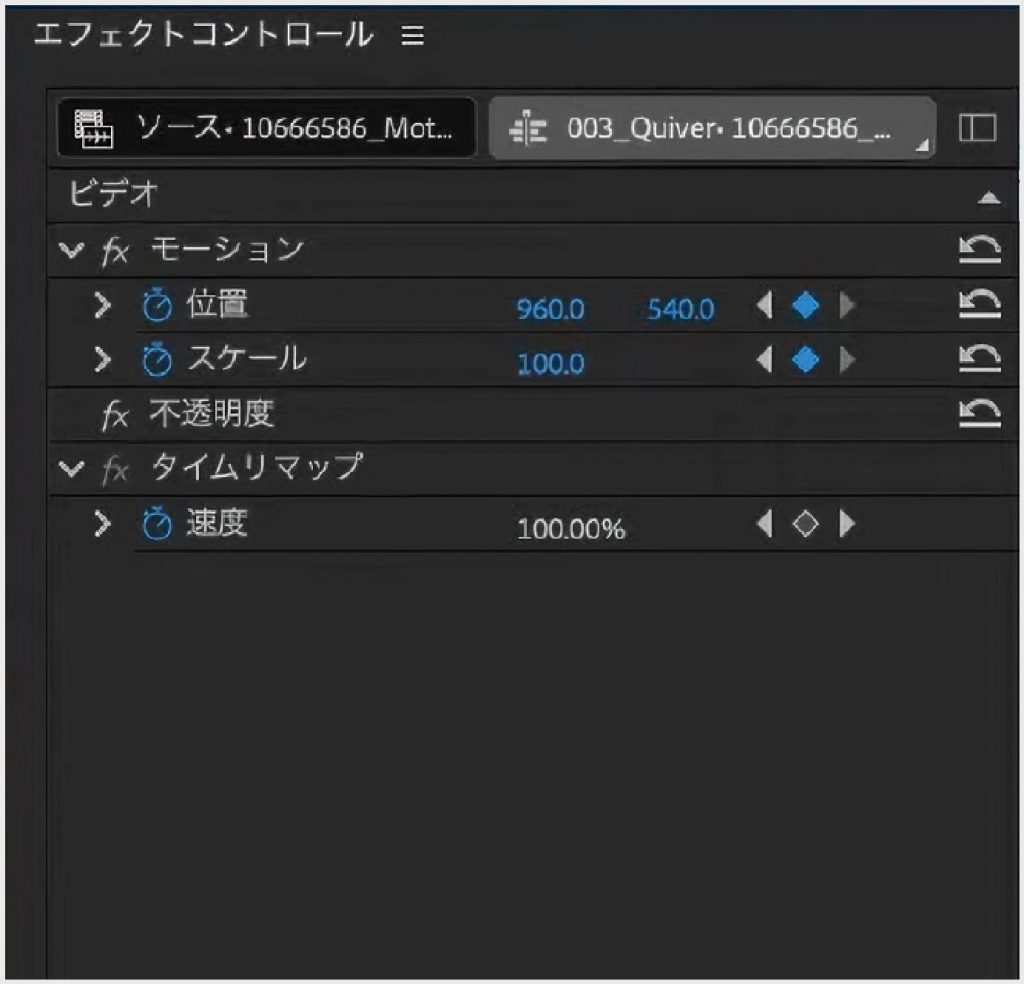
Task: Reset the Opacity effect
Action: pyautogui.click(x=980, y=414)
